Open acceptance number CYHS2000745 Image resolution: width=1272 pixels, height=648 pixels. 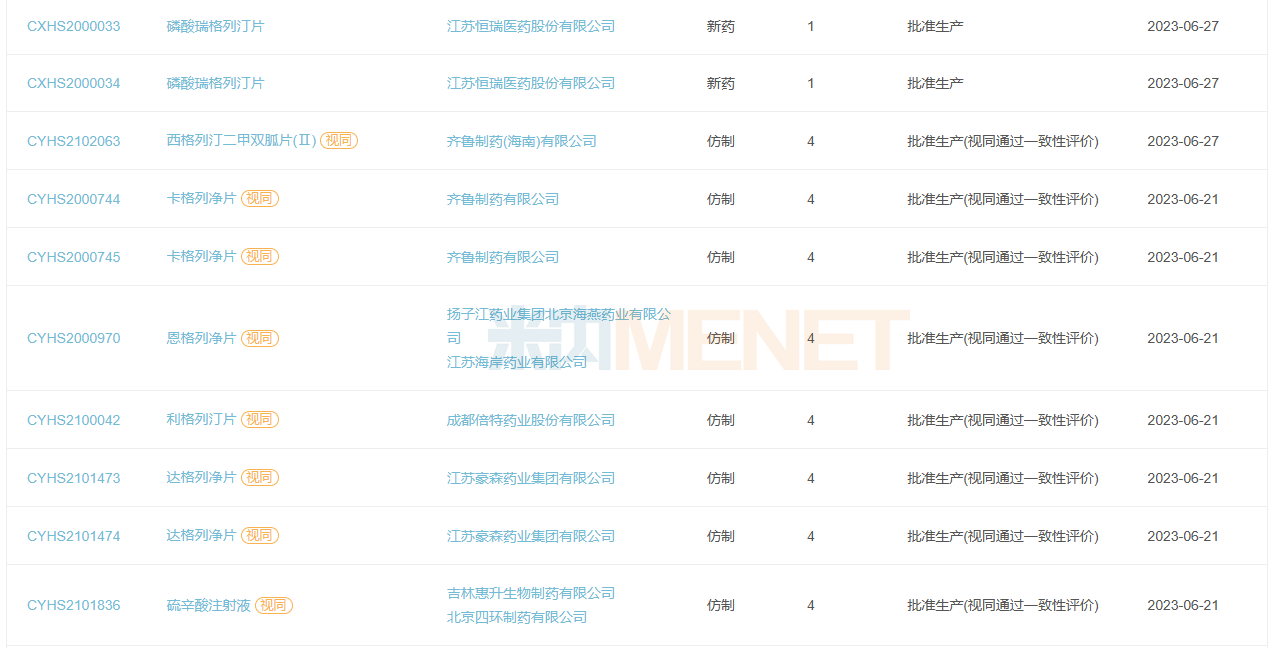[x=73, y=257]
